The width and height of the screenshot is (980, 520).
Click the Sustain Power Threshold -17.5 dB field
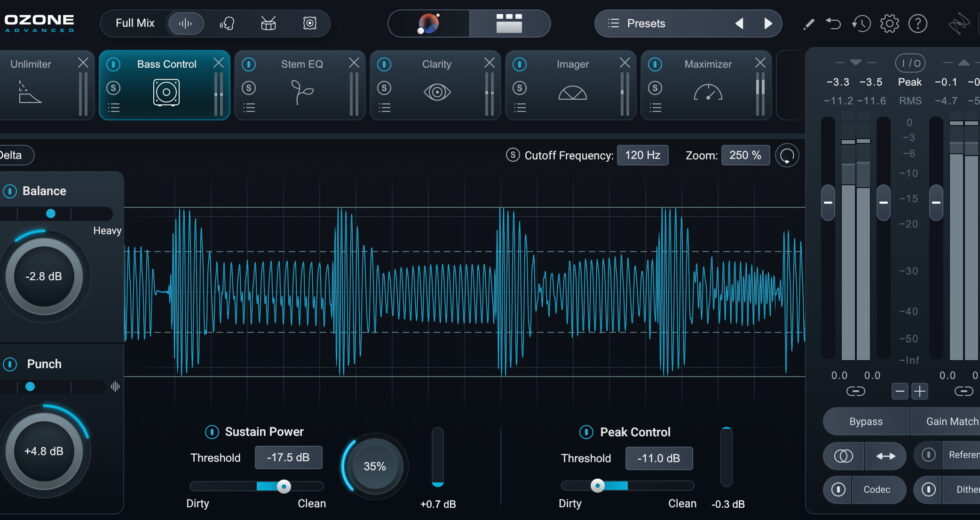pos(288,458)
